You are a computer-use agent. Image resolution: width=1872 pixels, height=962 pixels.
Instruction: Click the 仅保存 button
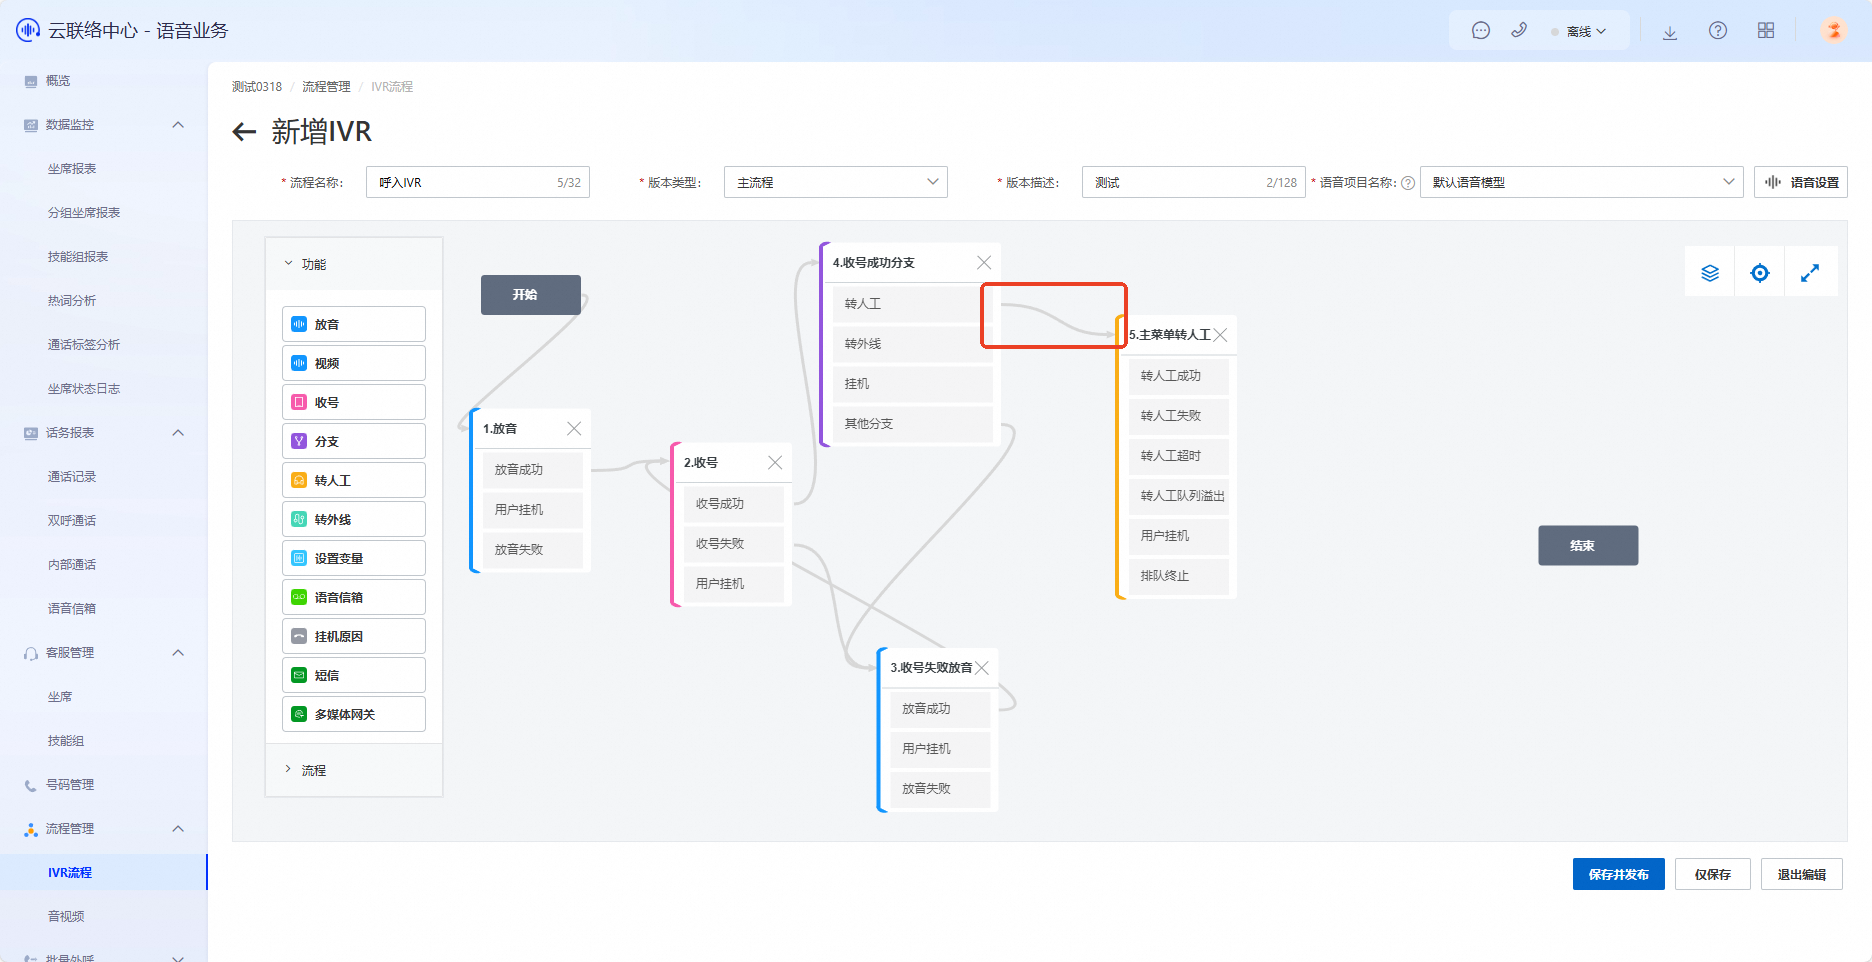pos(1713,874)
